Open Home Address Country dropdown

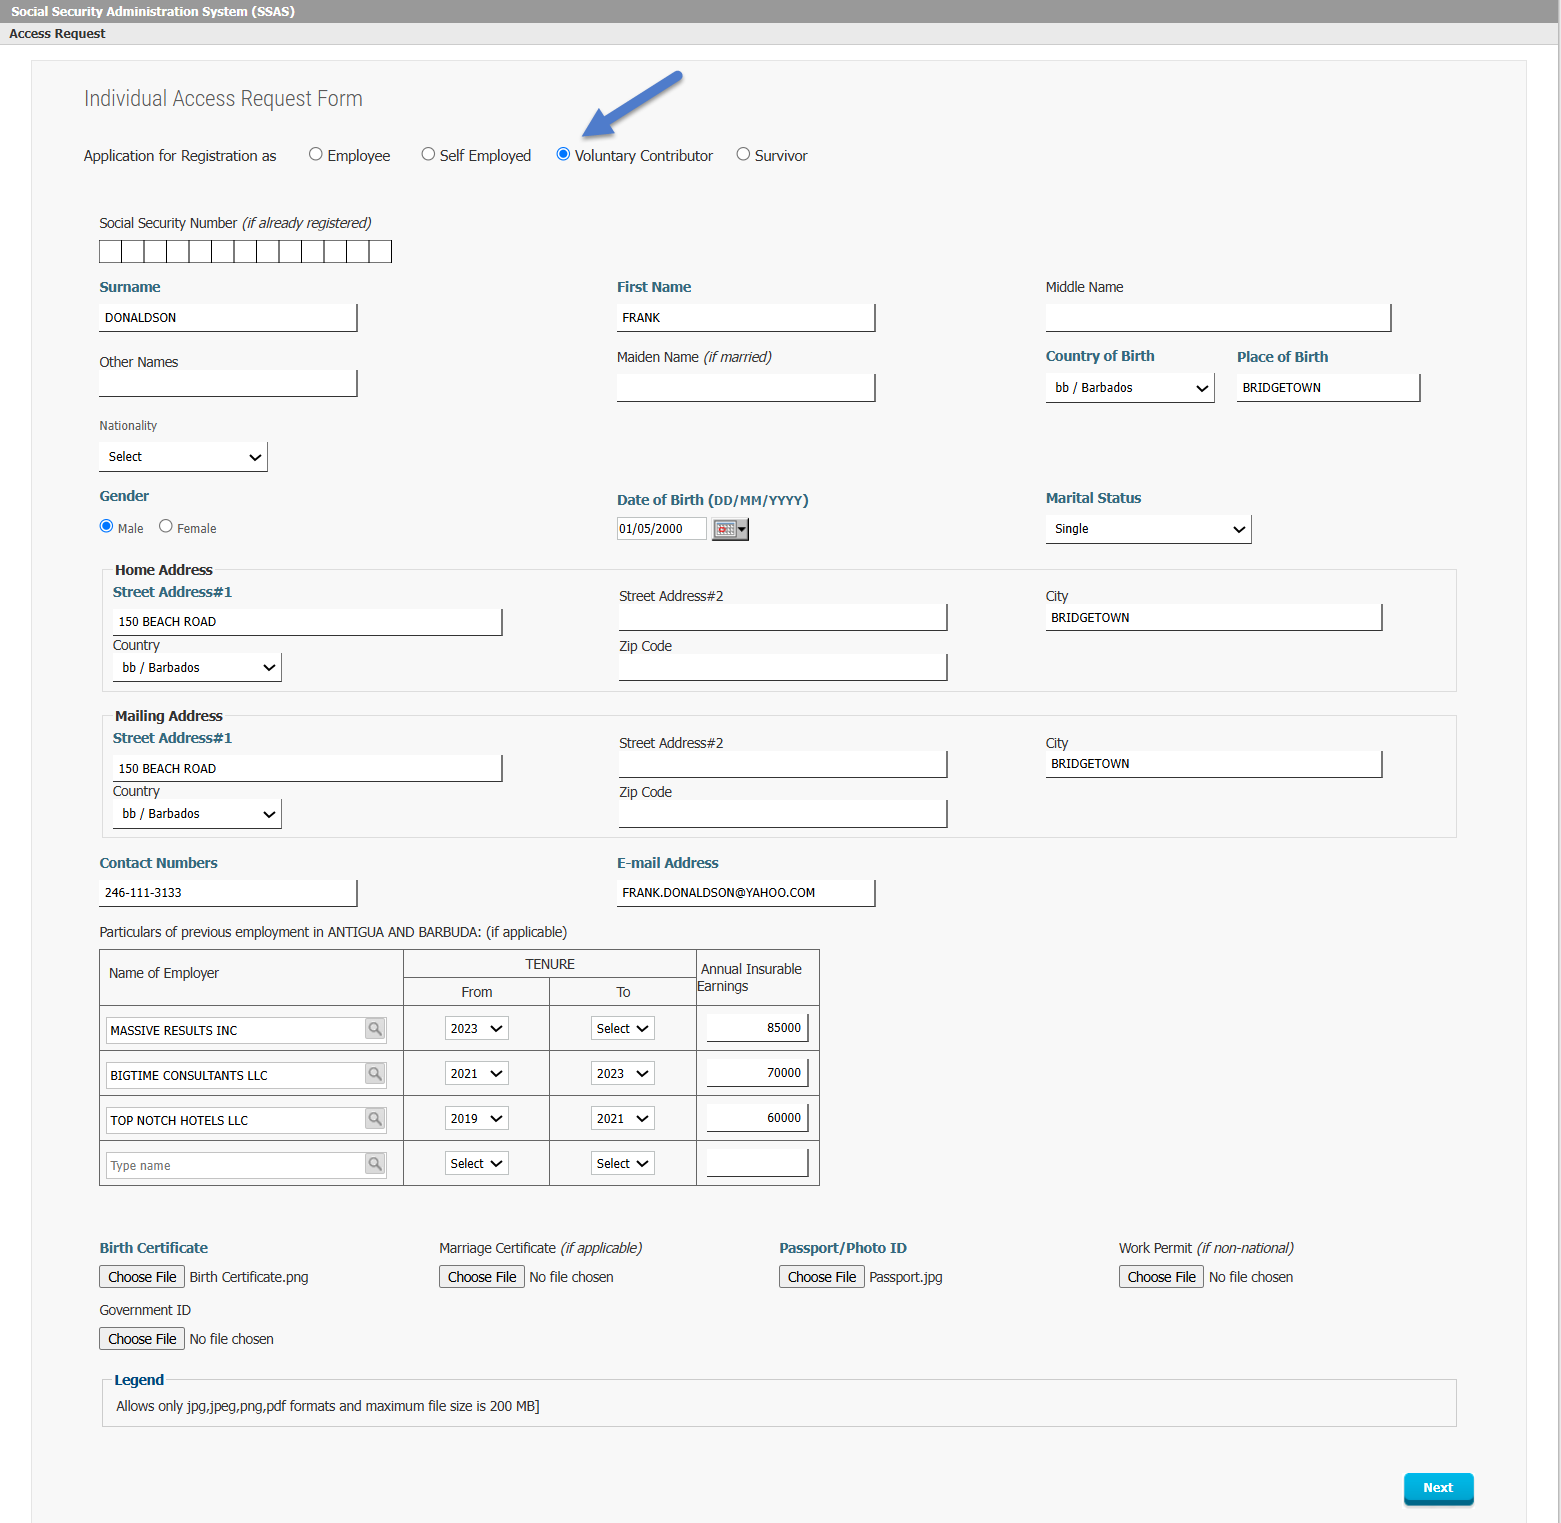[x=197, y=668]
